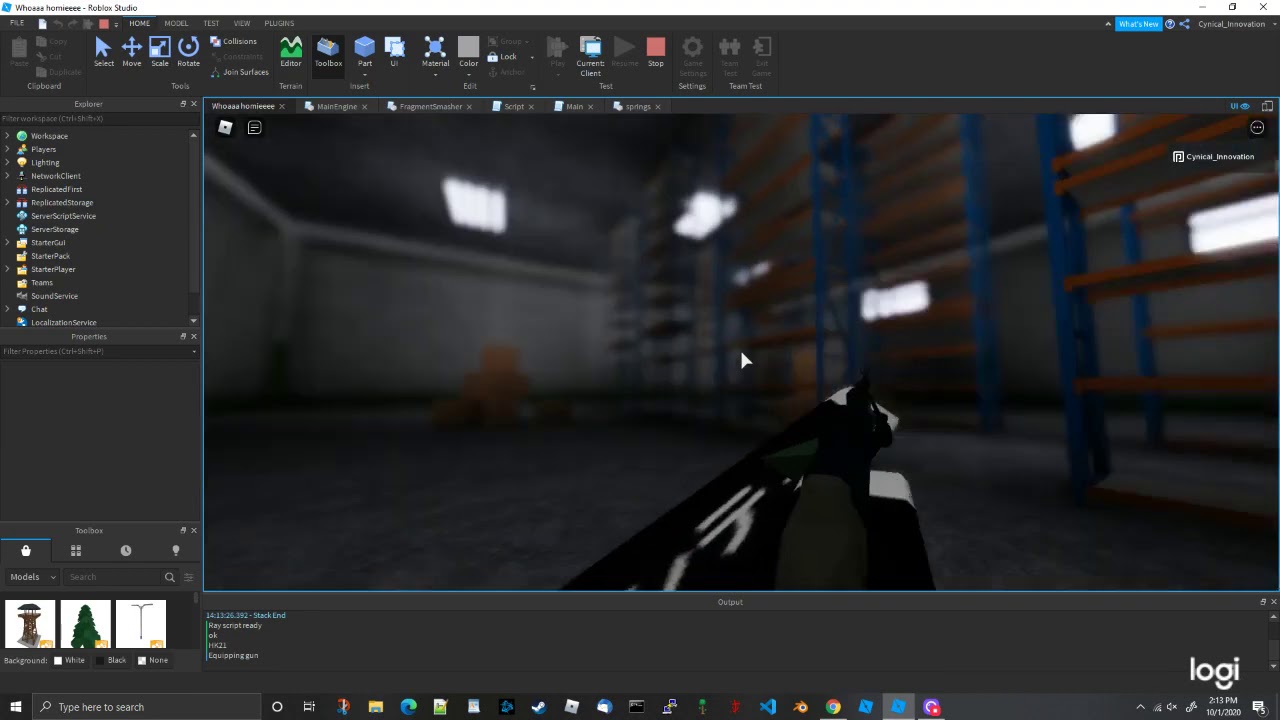
Task: Focus the Filter Properties field
Action: [x=98, y=351]
